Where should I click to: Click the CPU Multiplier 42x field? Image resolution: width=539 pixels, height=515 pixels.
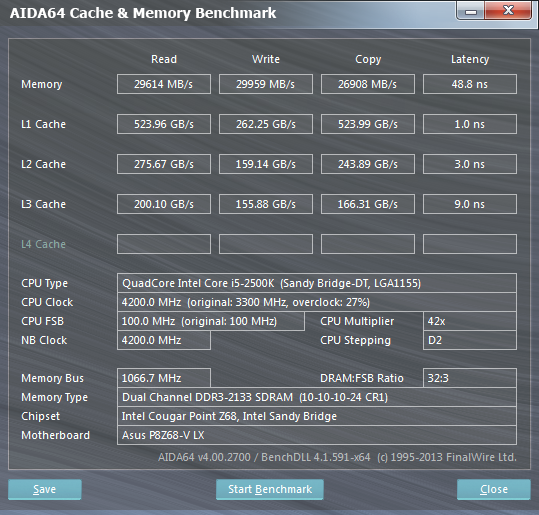(x=470, y=321)
